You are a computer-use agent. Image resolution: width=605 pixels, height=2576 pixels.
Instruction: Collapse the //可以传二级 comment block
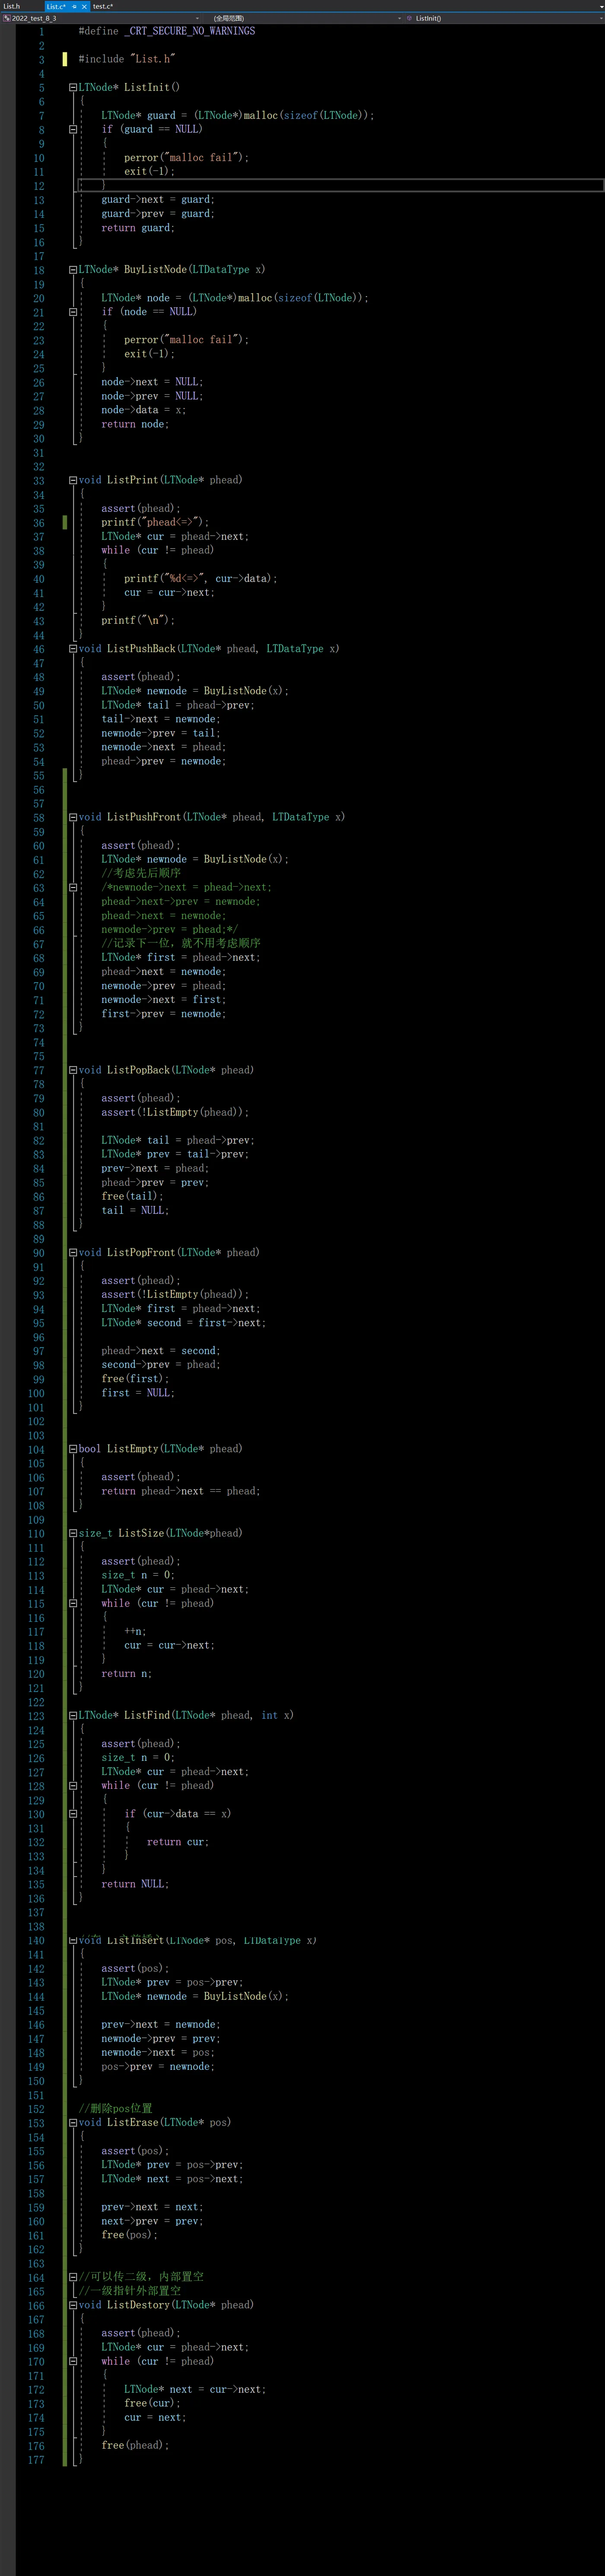point(73,2277)
